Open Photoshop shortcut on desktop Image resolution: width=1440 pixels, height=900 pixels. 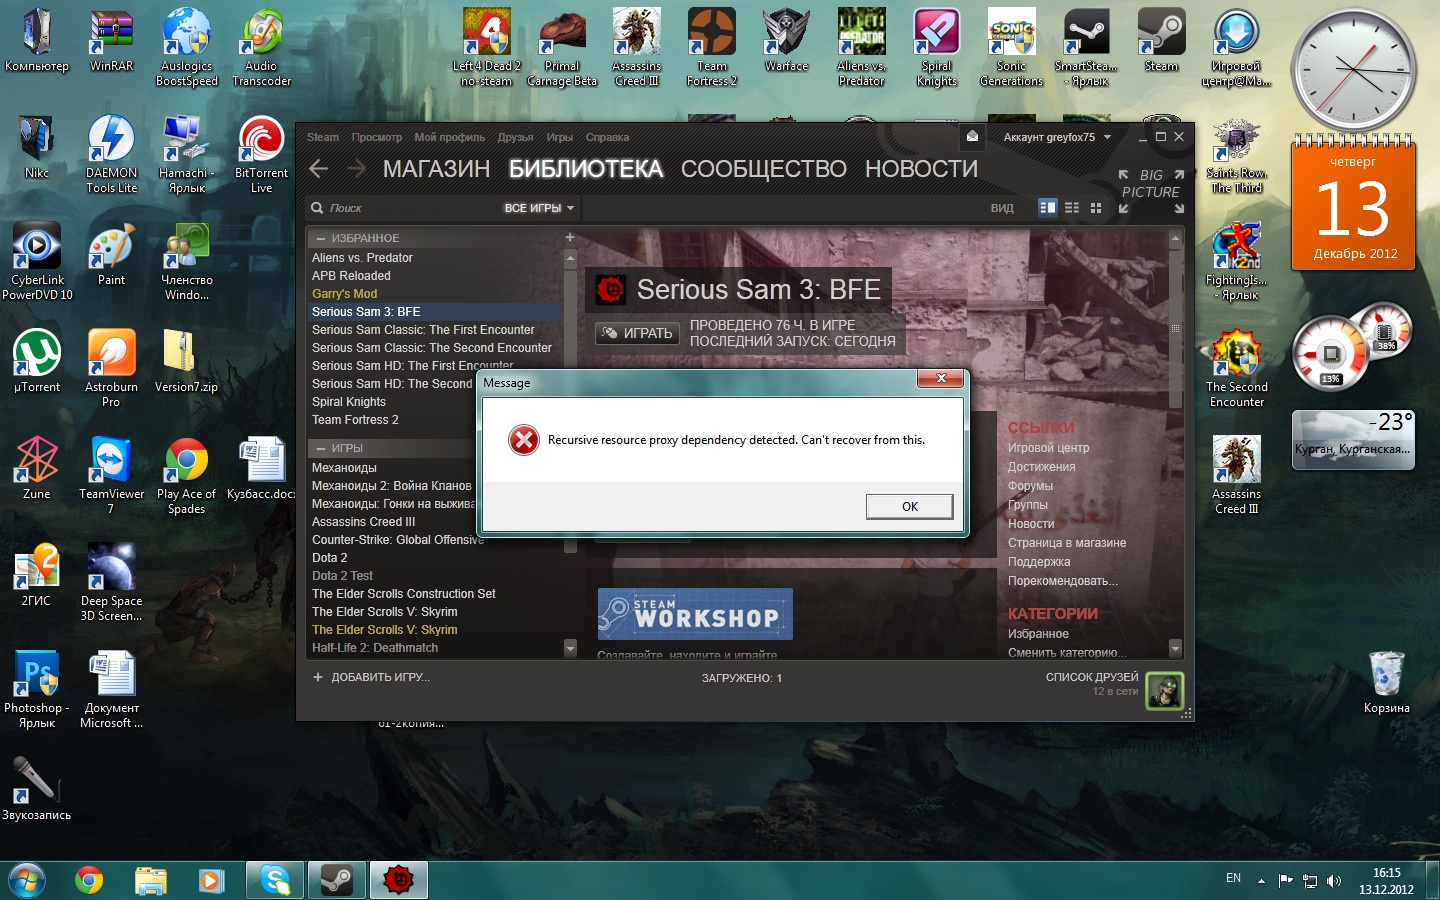37,689
